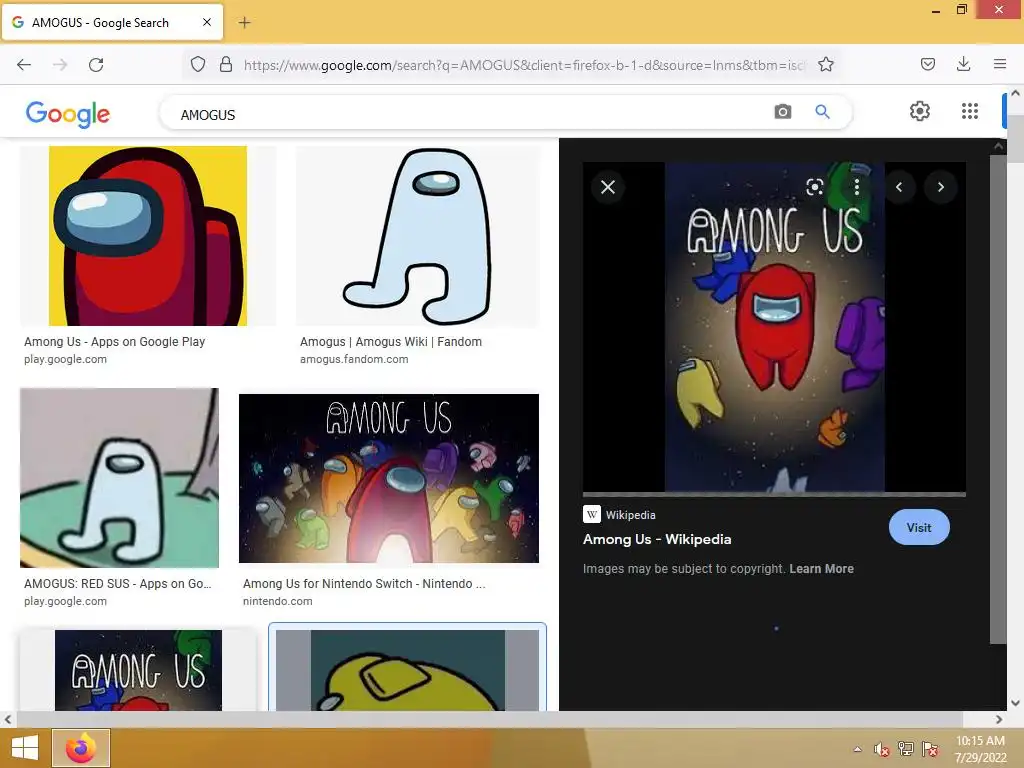Open bottom-left Among Us poster thumbnail

click(x=138, y=670)
